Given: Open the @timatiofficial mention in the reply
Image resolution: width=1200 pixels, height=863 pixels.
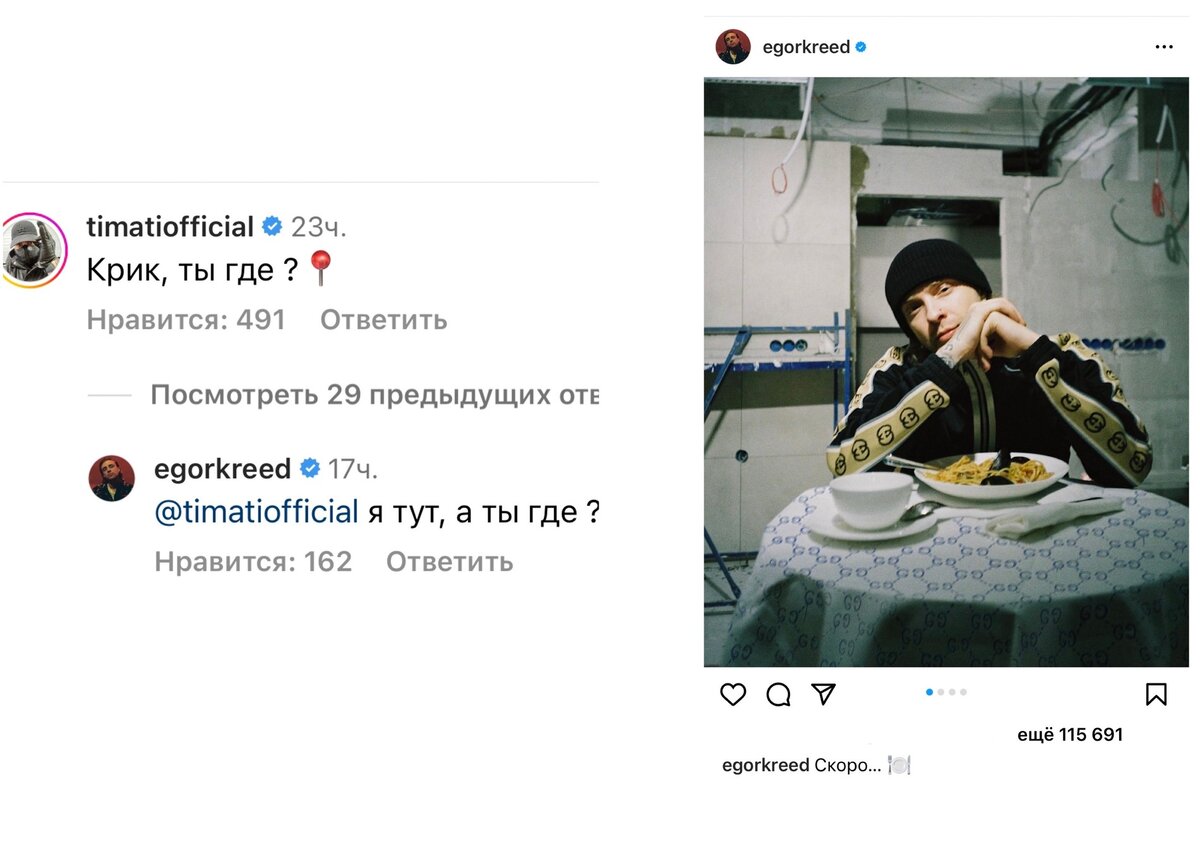Looking at the screenshot, I should [255, 511].
